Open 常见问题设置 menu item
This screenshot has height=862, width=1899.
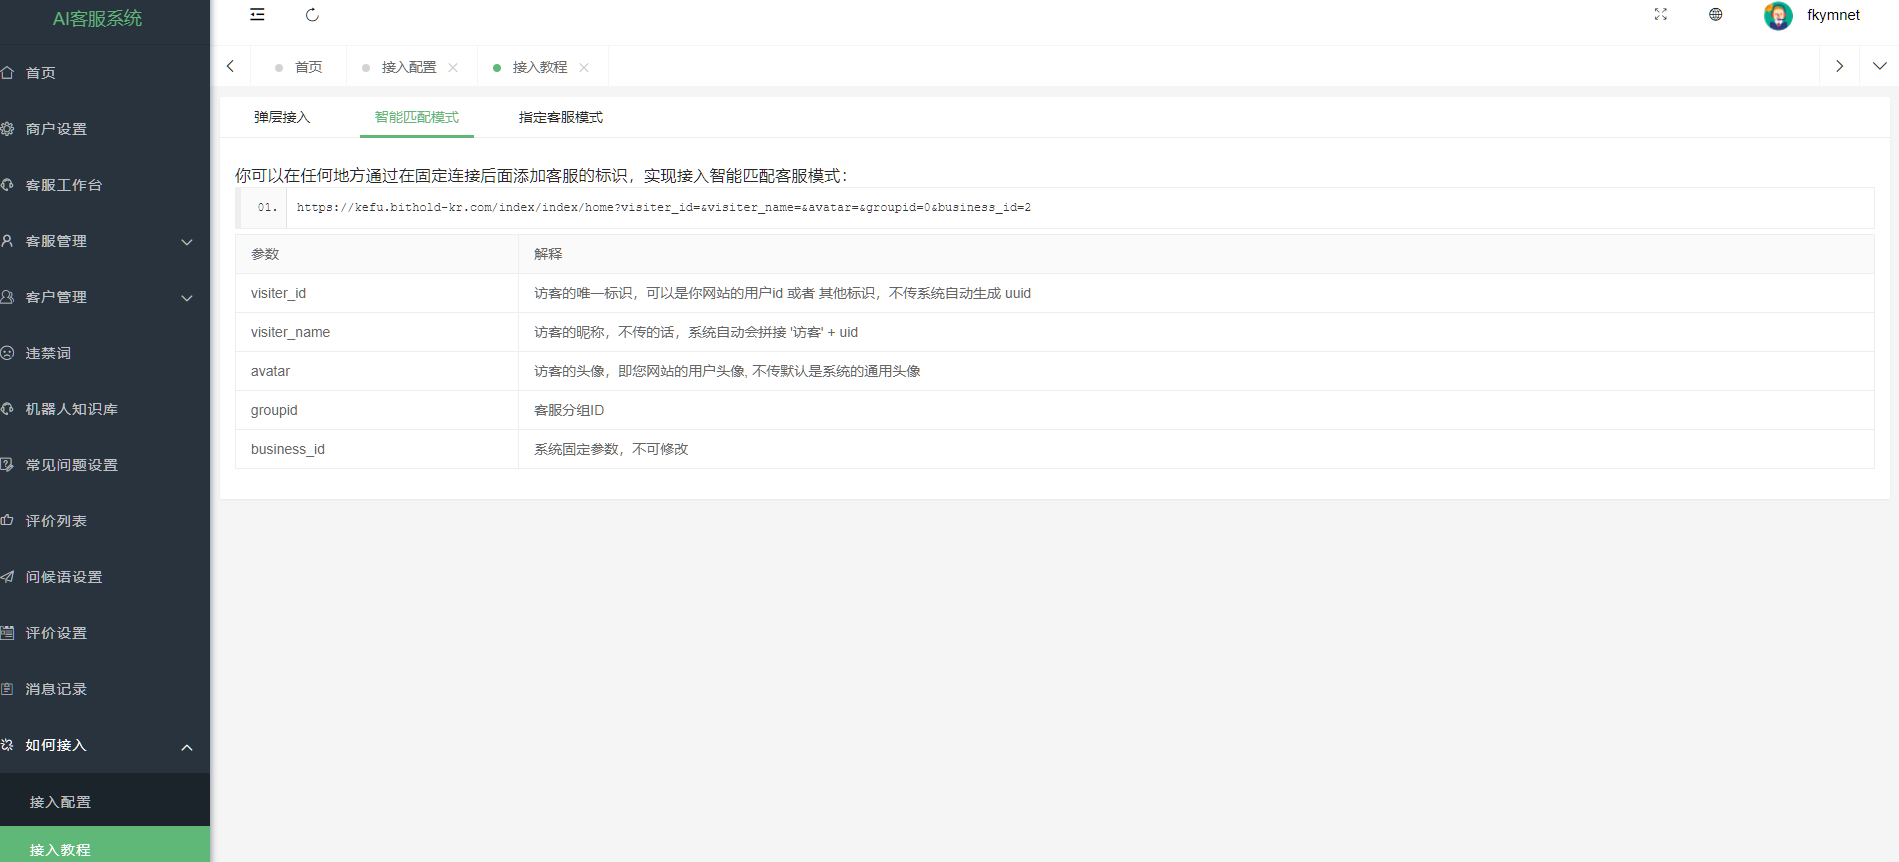105,465
